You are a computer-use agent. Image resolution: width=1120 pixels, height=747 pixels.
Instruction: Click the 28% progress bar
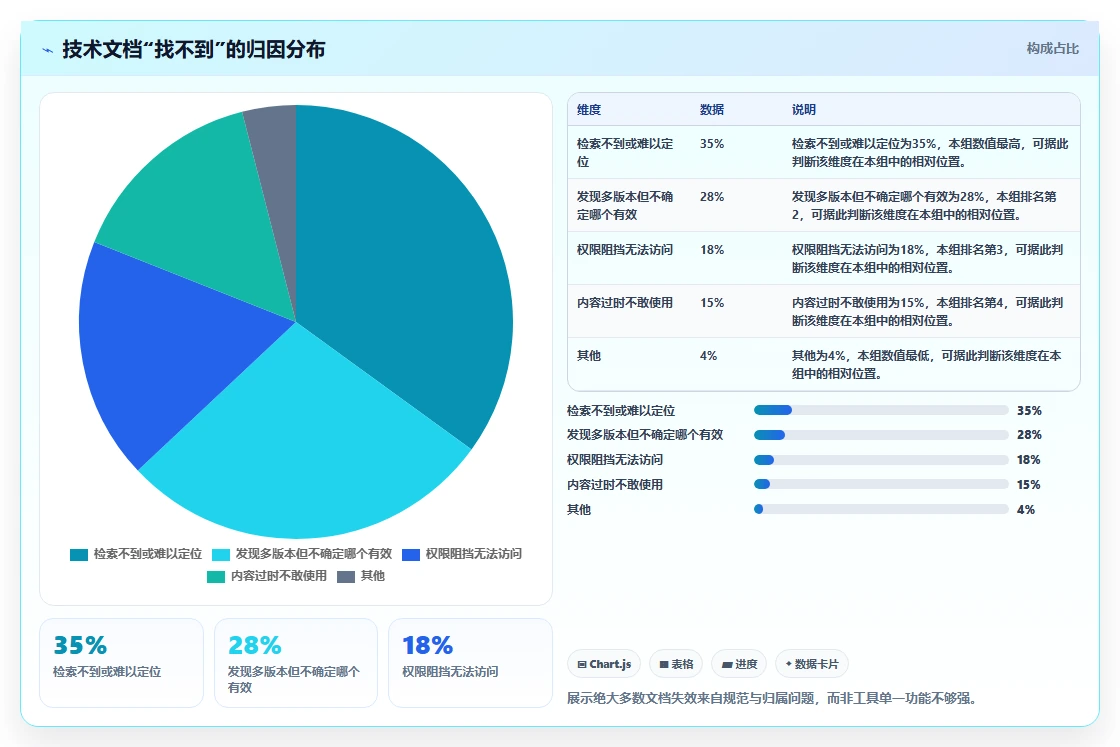(881, 435)
